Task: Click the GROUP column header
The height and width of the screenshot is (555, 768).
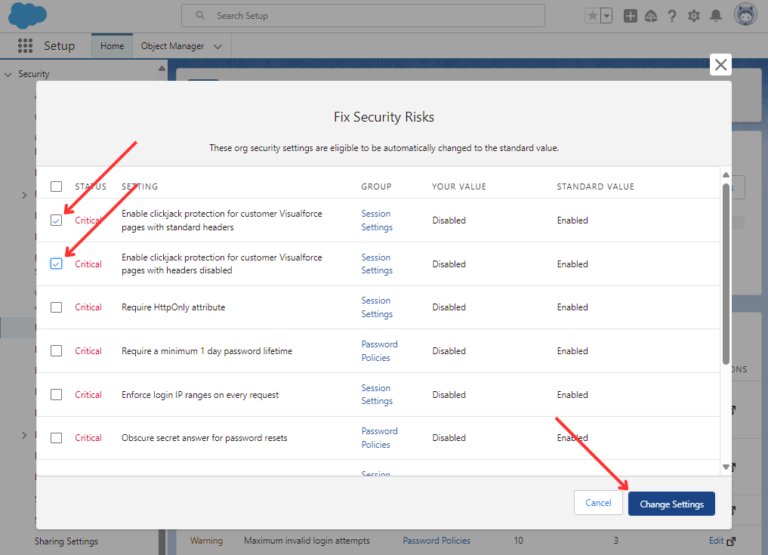Action: tap(376, 187)
